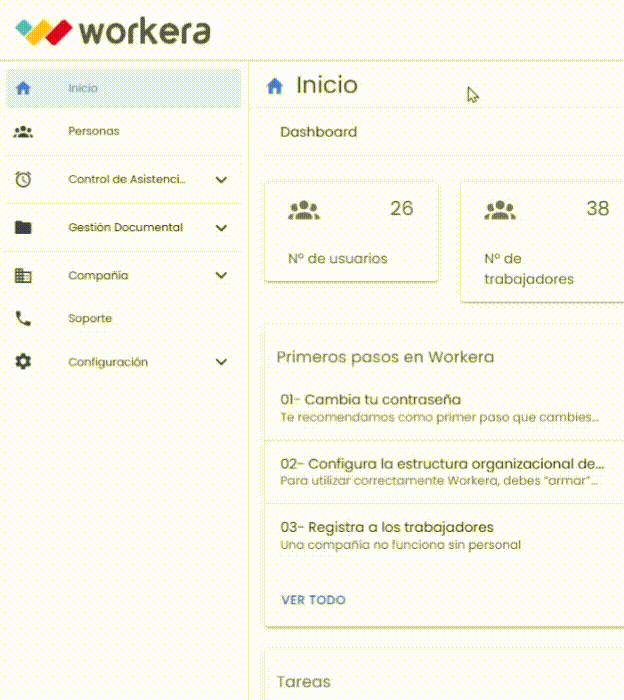The width and height of the screenshot is (624, 700).
Task: Open the Compañía menu item
Action: [x=124, y=275]
